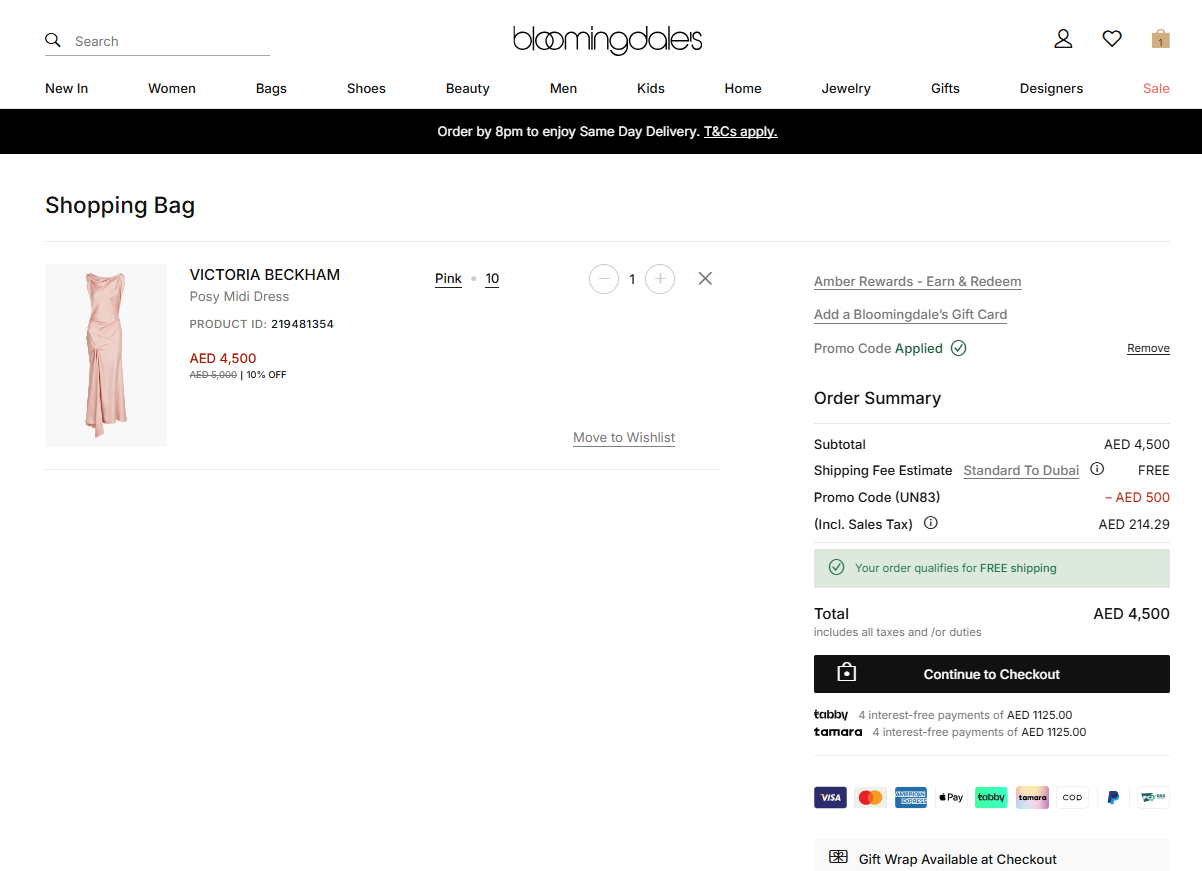Open the Designers menu
Screen dimensions: 1202x871
[1051, 89]
